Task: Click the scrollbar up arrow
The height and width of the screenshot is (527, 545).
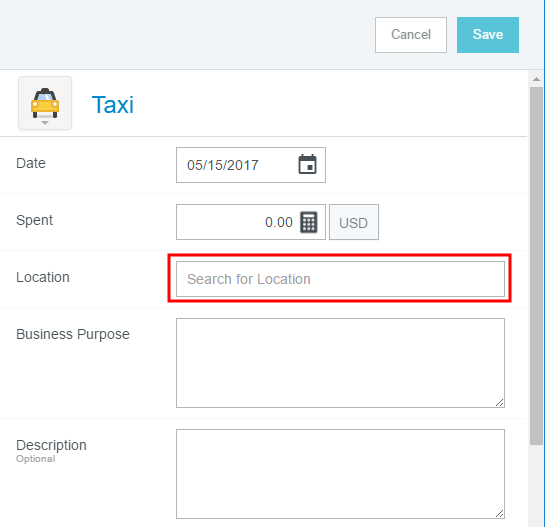Action: pos(536,79)
